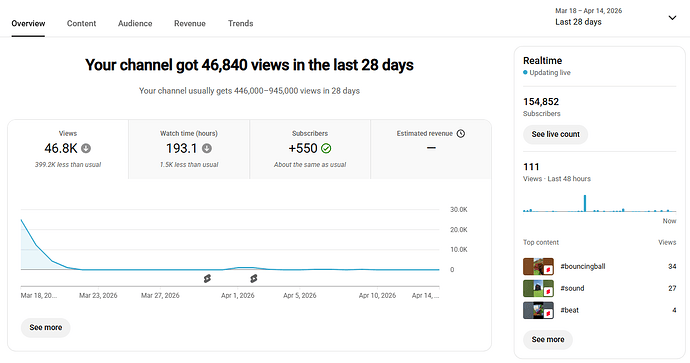Select the Estimated revenue card

431,149
